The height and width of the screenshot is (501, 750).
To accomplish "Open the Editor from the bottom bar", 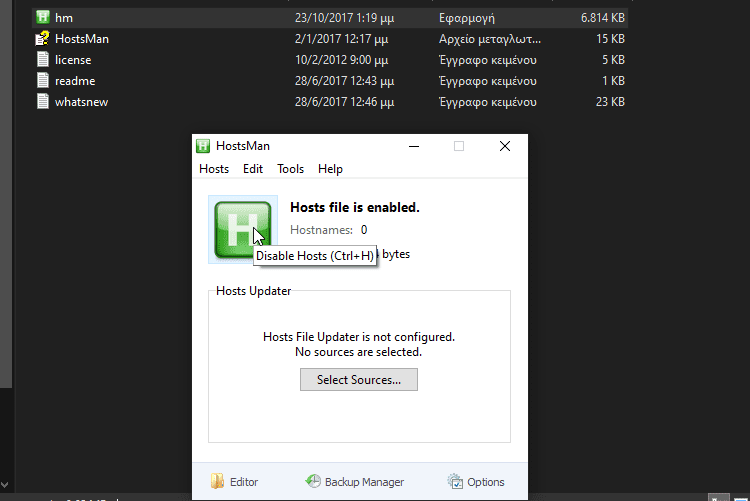I will click(234, 481).
